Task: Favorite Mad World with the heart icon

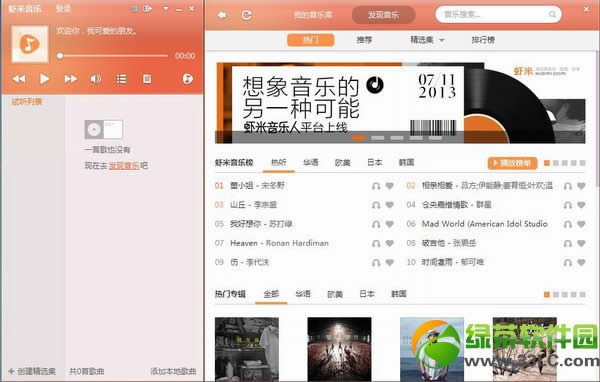Action: click(581, 224)
